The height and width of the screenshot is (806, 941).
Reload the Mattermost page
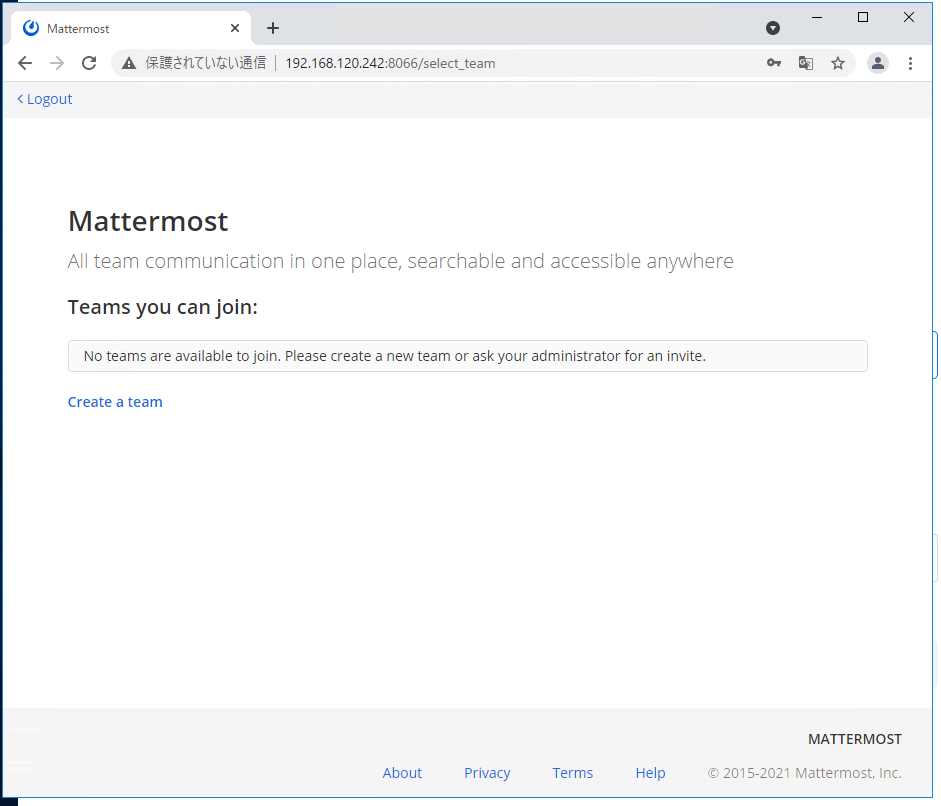(89, 63)
